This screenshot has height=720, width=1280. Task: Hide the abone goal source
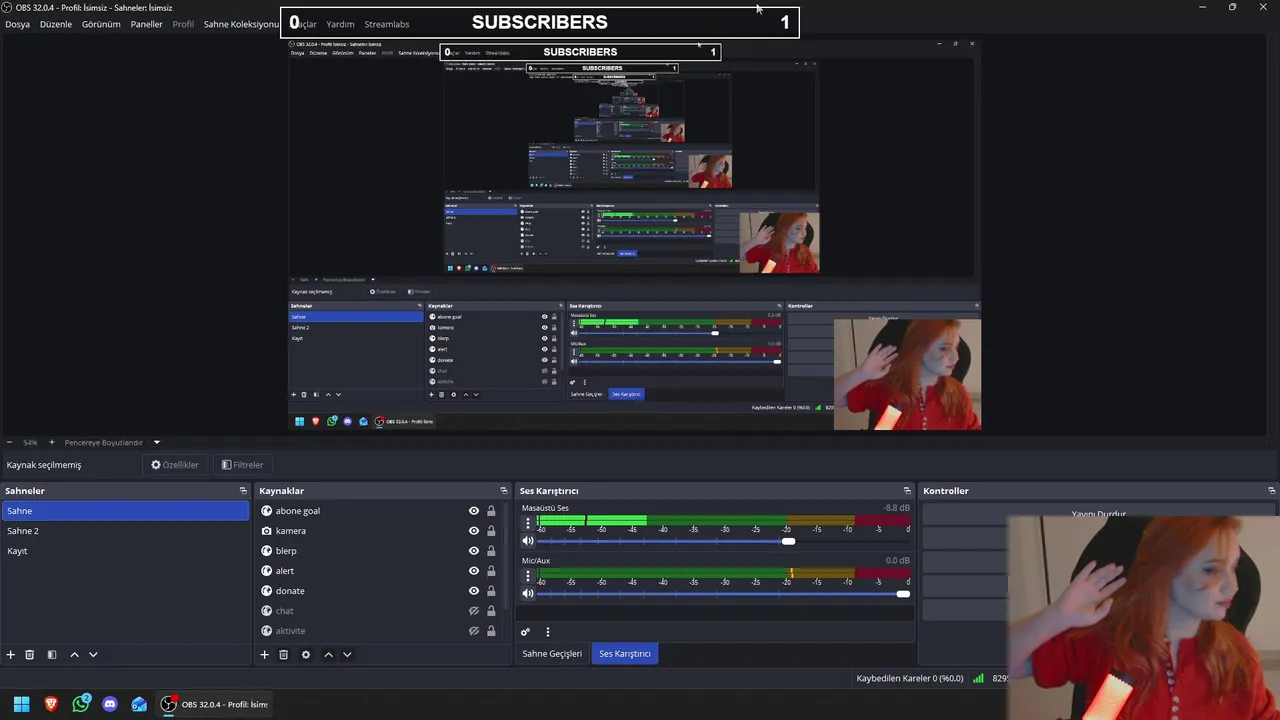[x=474, y=511]
